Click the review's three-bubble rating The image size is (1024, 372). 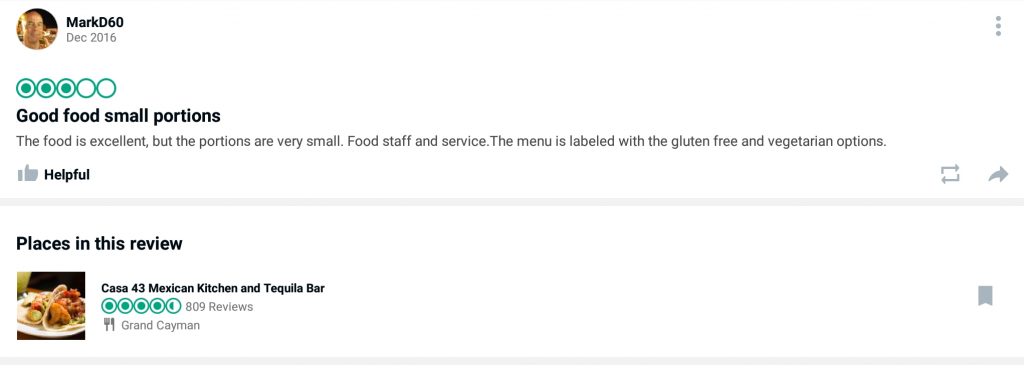pyautogui.click(x=66, y=88)
